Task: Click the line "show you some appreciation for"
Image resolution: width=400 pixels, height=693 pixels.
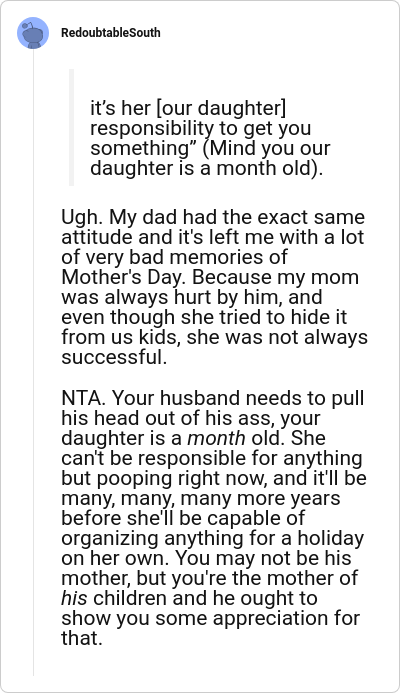Action: click(210, 618)
